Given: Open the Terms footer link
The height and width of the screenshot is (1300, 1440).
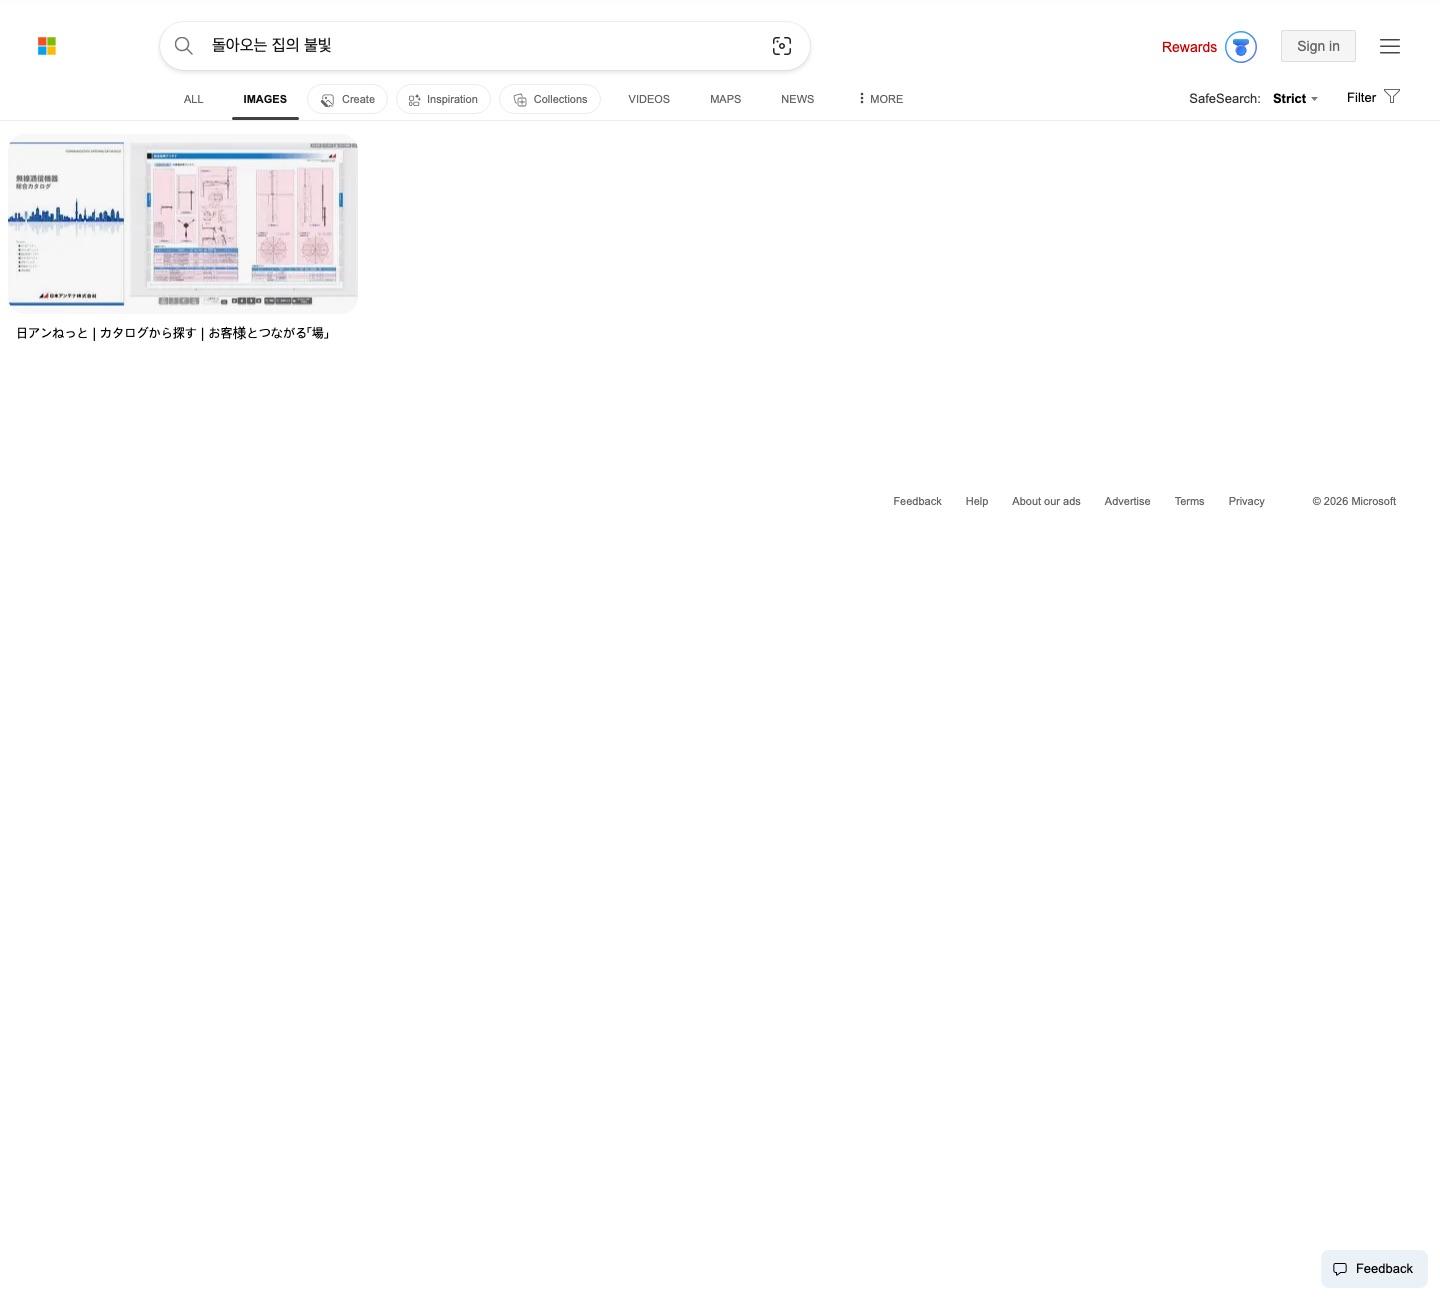Looking at the screenshot, I should pyautogui.click(x=1189, y=502).
